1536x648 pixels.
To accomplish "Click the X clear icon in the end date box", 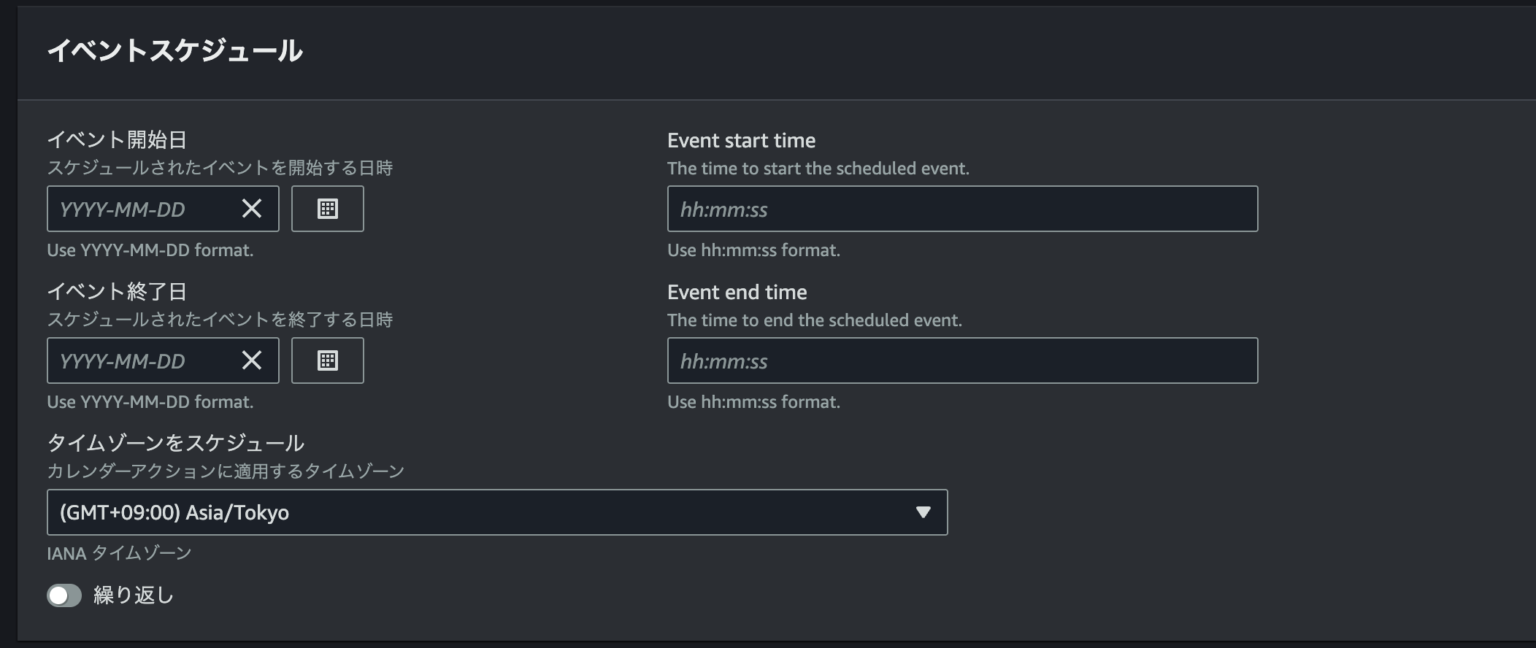I will pyautogui.click(x=252, y=360).
